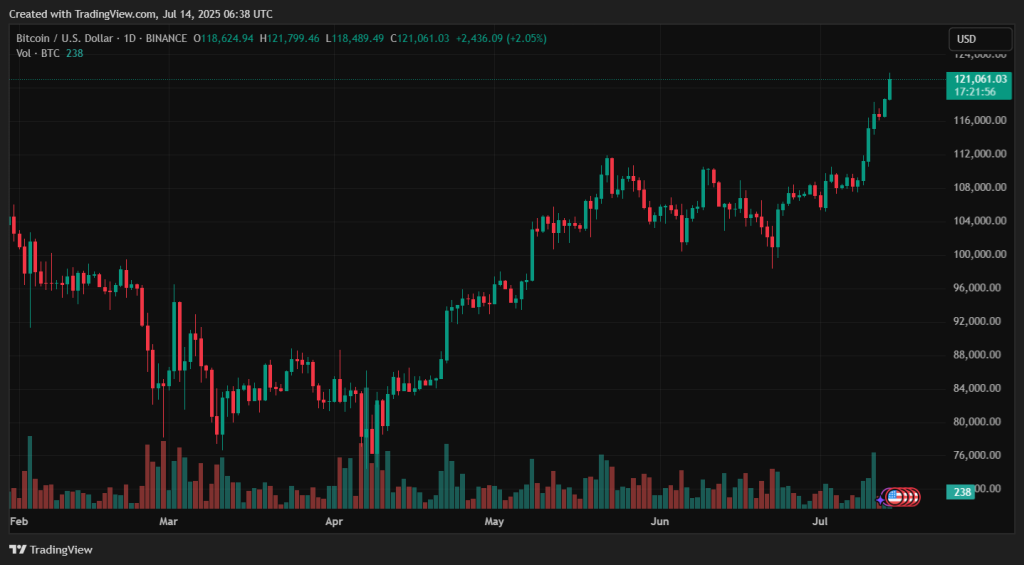The height and width of the screenshot is (565, 1024).
Task: Open the USD currency selector
Action: [966, 39]
